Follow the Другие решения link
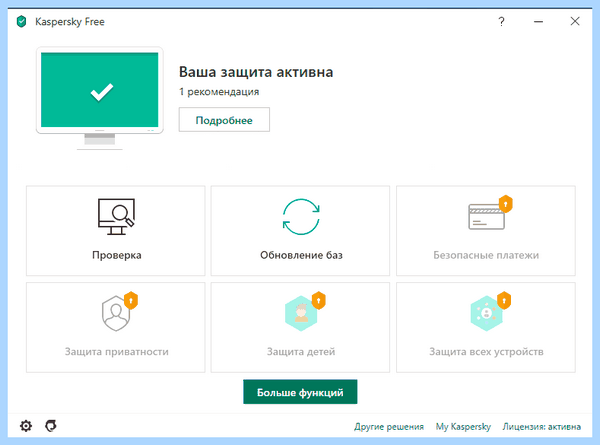 point(389,427)
